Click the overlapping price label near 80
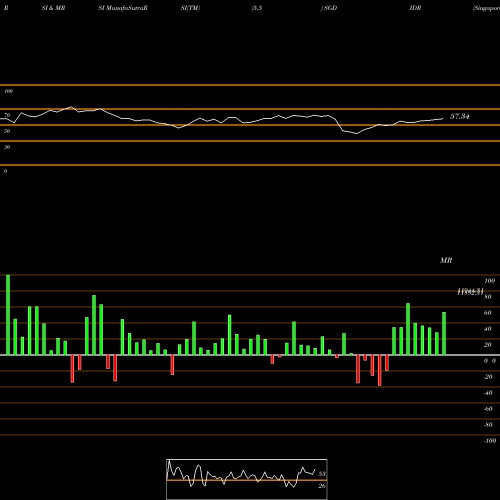This screenshot has height=500, width=500. coord(470,292)
